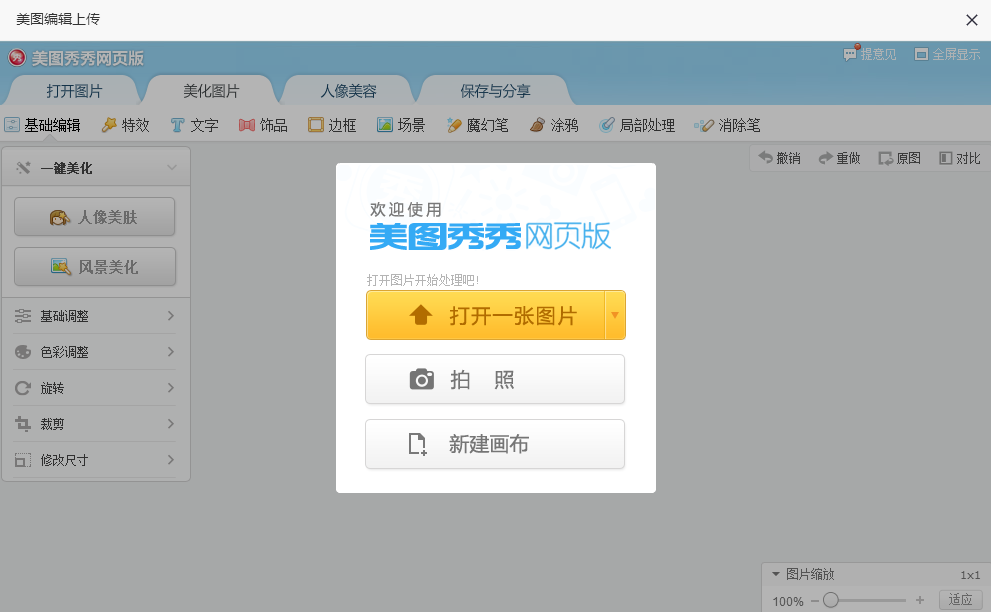The image size is (991, 612).
Task: Click the 撤销 undo button
Action: tap(779, 158)
